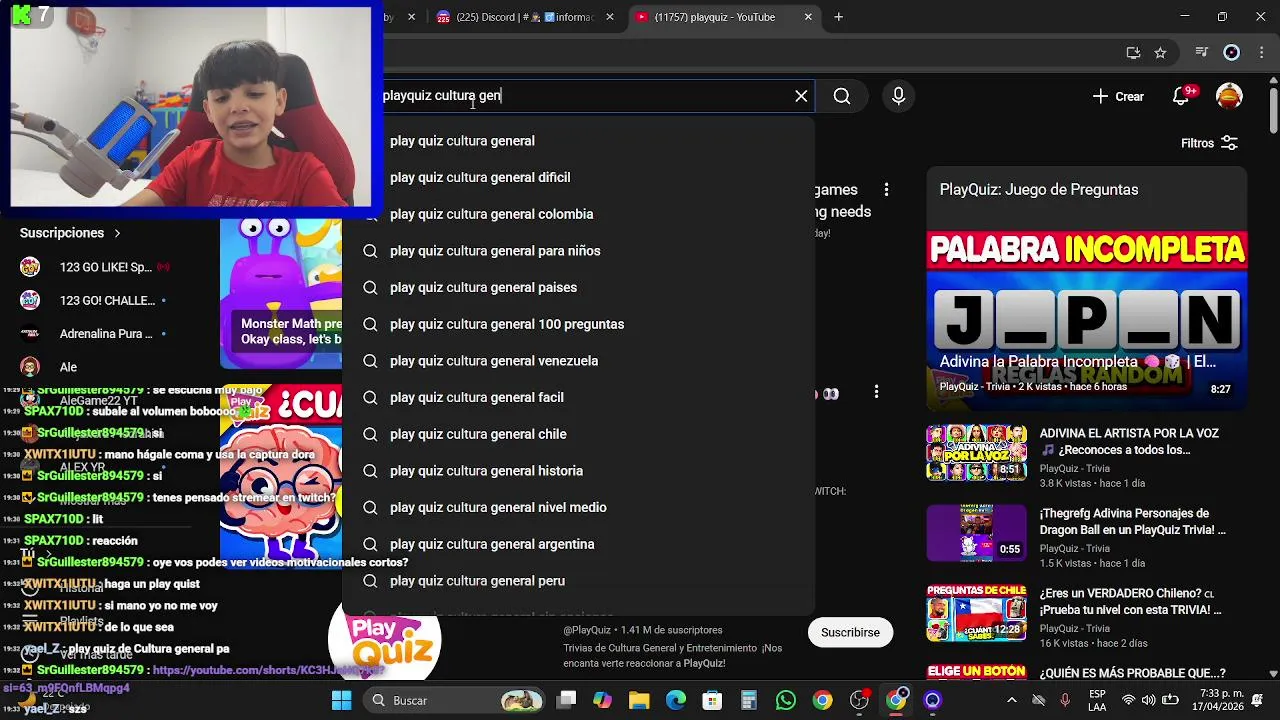The height and width of the screenshot is (720, 1280).
Task: Open OBS Studio from the taskbar
Action: [859, 700]
